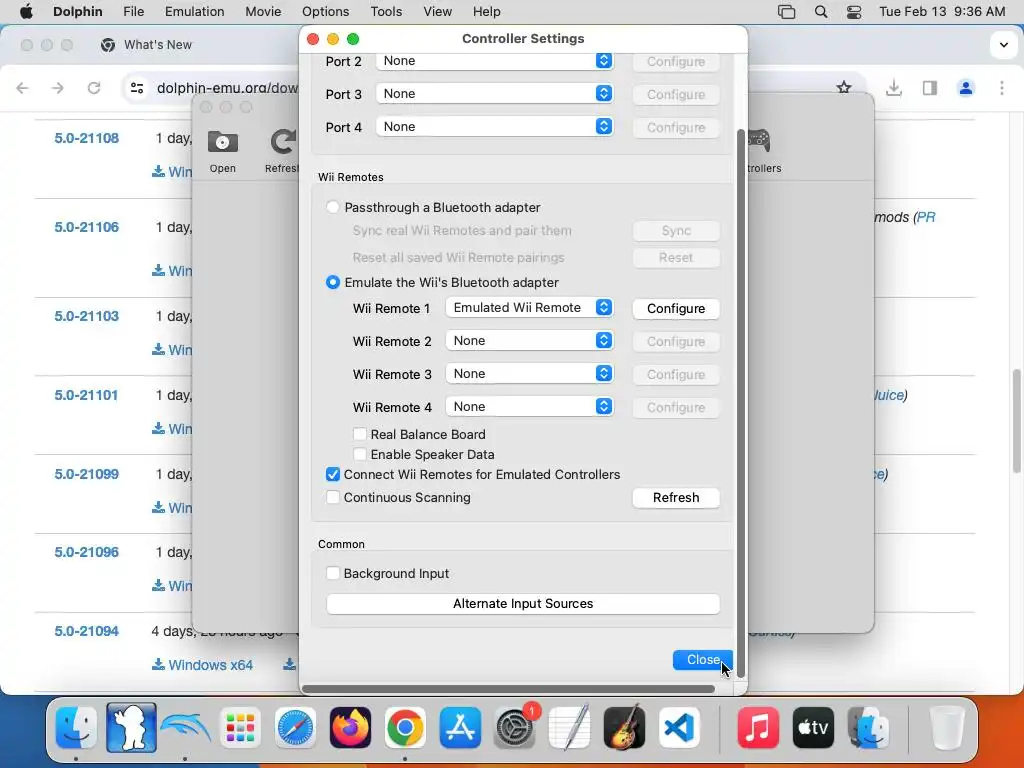Open Wii Remote 1 Emulated Wii Remote dropdown
The height and width of the screenshot is (768, 1024).
pyautogui.click(x=530, y=308)
